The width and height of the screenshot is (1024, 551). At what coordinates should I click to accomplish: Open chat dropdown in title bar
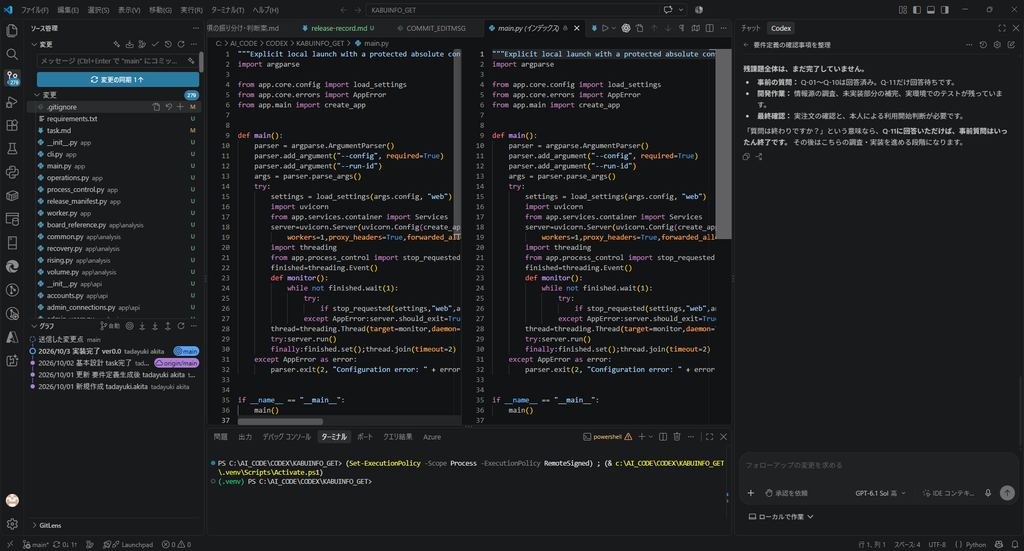click(x=681, y=10)
